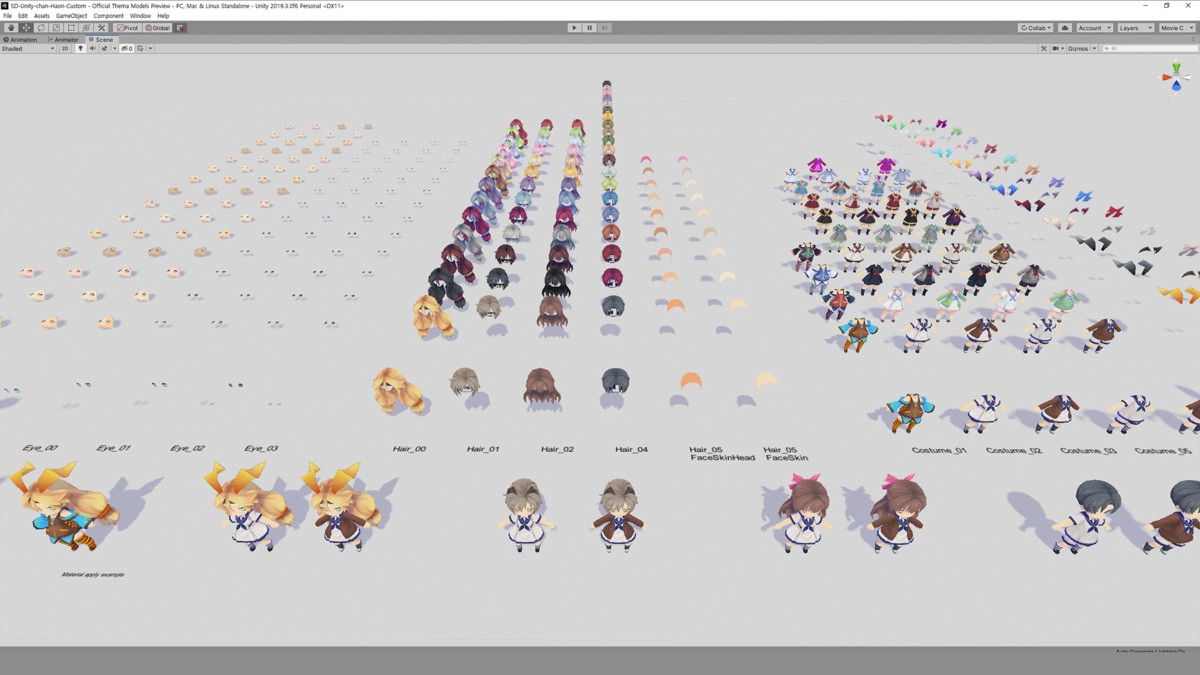
Task: Switch to Animator tab
Action: [x=63, y=40]
